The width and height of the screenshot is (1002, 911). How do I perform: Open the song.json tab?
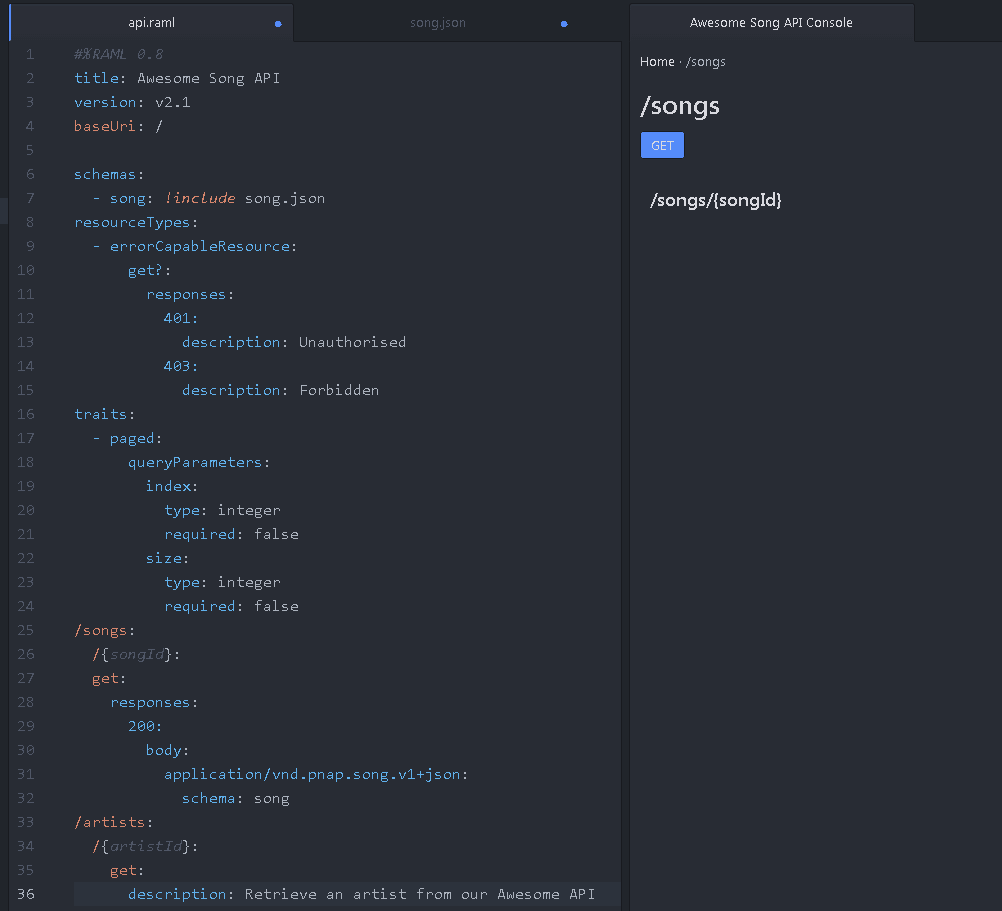(x=438, y=23)
